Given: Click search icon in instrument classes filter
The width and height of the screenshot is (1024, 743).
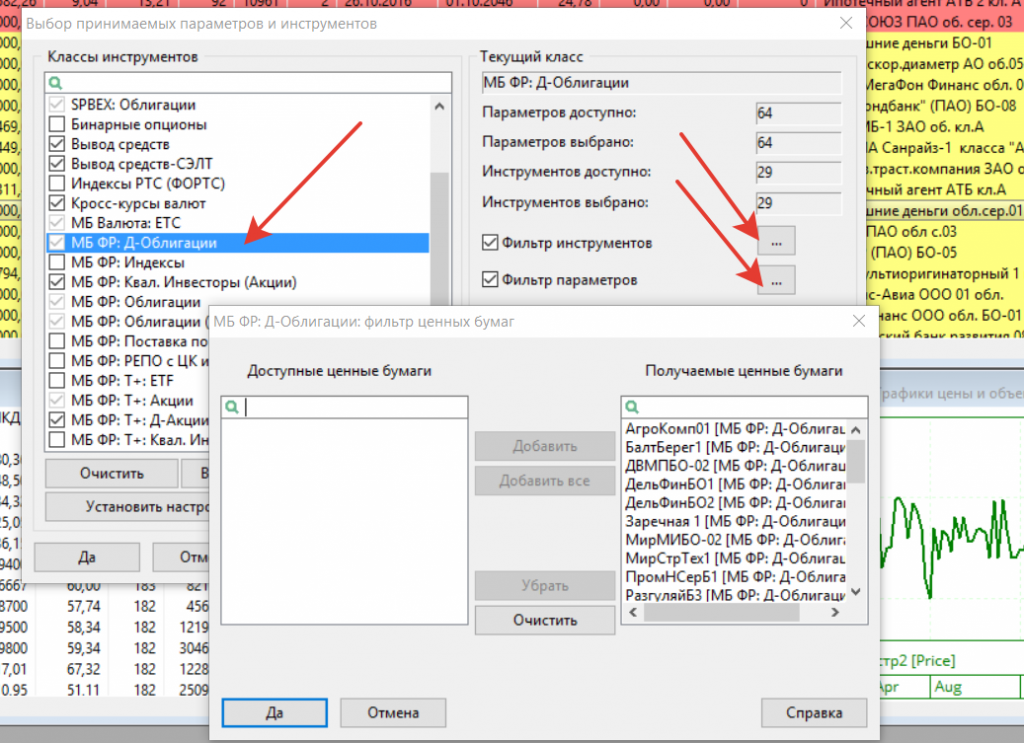Looking at the screenshot, I should tap(56, 84).
